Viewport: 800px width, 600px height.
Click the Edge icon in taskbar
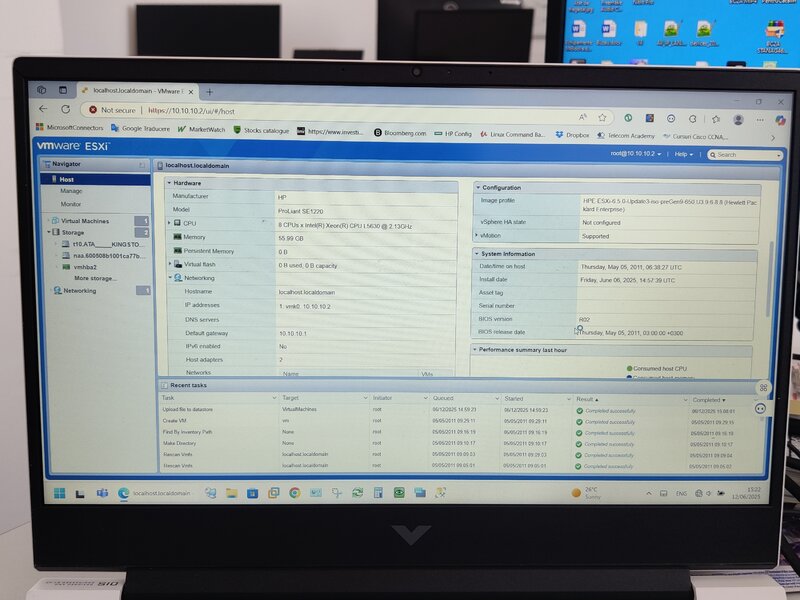[x=123, y=493]
